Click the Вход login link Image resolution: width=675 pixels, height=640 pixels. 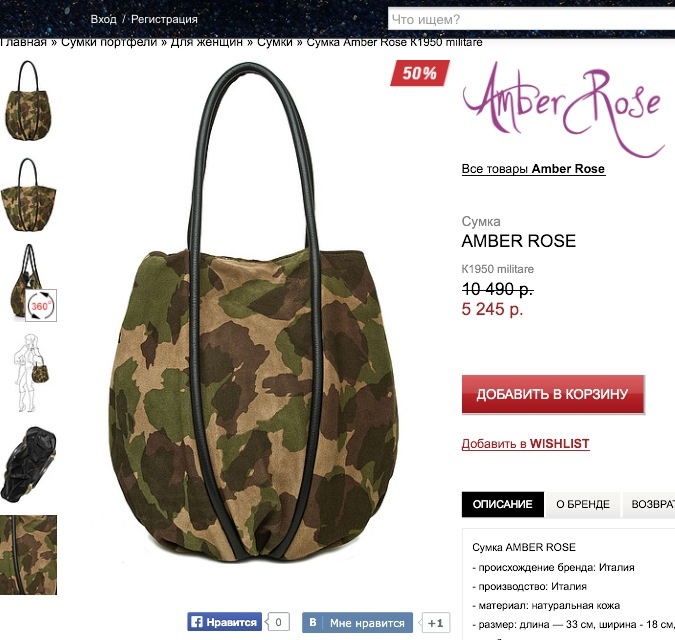coord(103,19)
